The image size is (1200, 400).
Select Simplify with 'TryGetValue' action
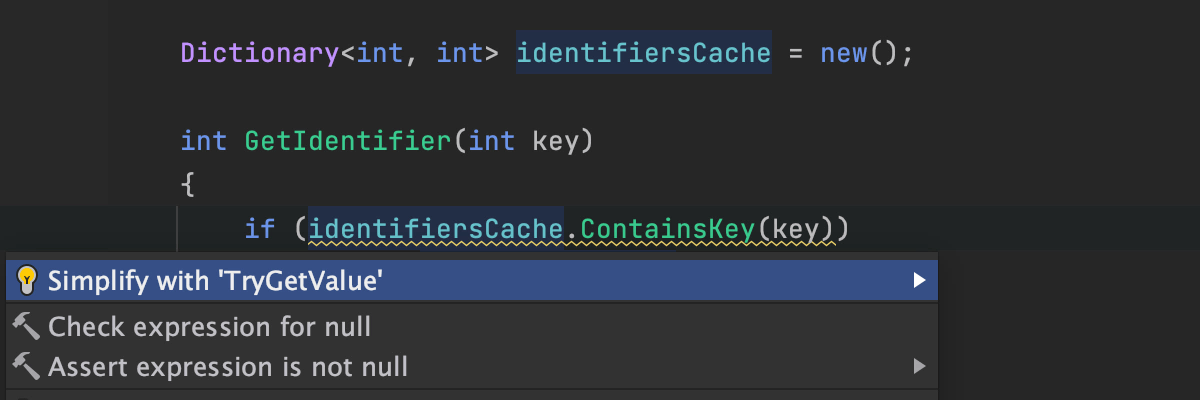pos(216,281)
